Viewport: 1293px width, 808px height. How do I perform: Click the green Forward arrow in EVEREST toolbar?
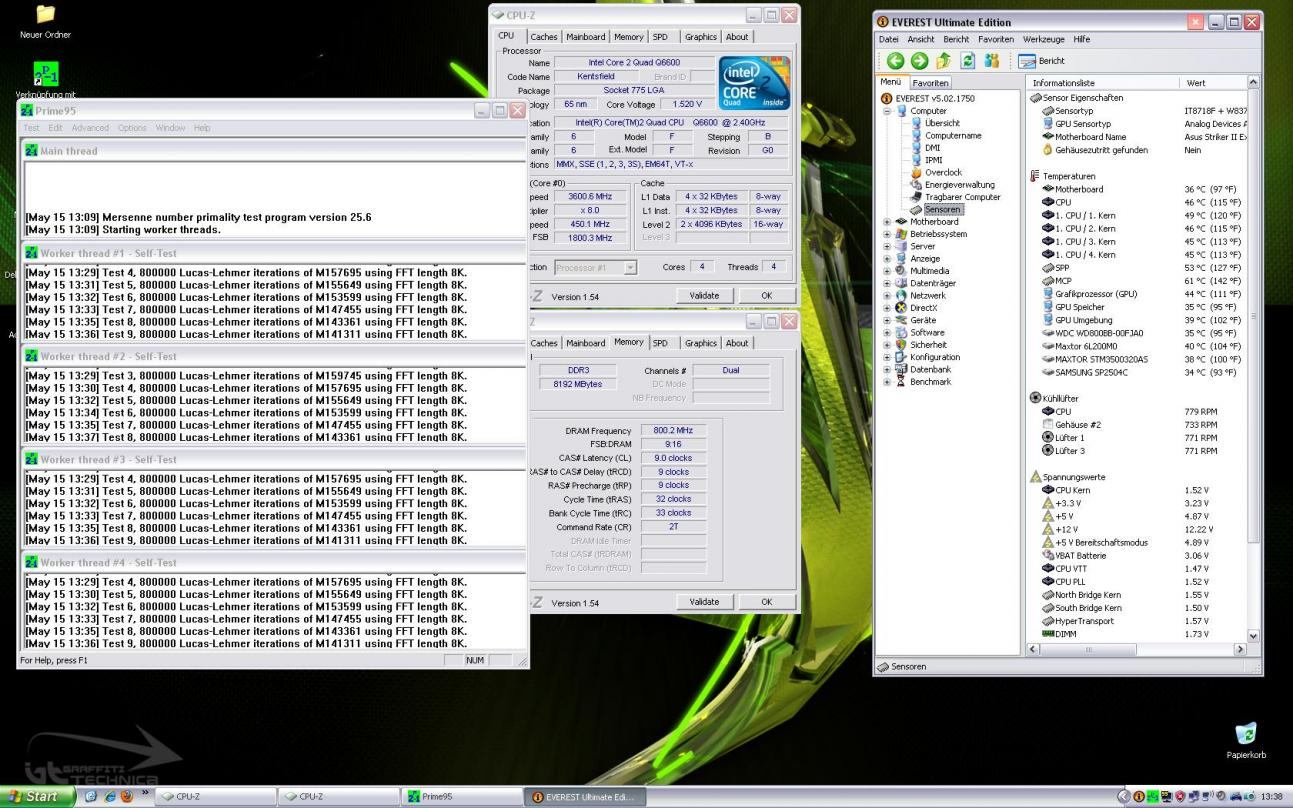coord(919,61)
